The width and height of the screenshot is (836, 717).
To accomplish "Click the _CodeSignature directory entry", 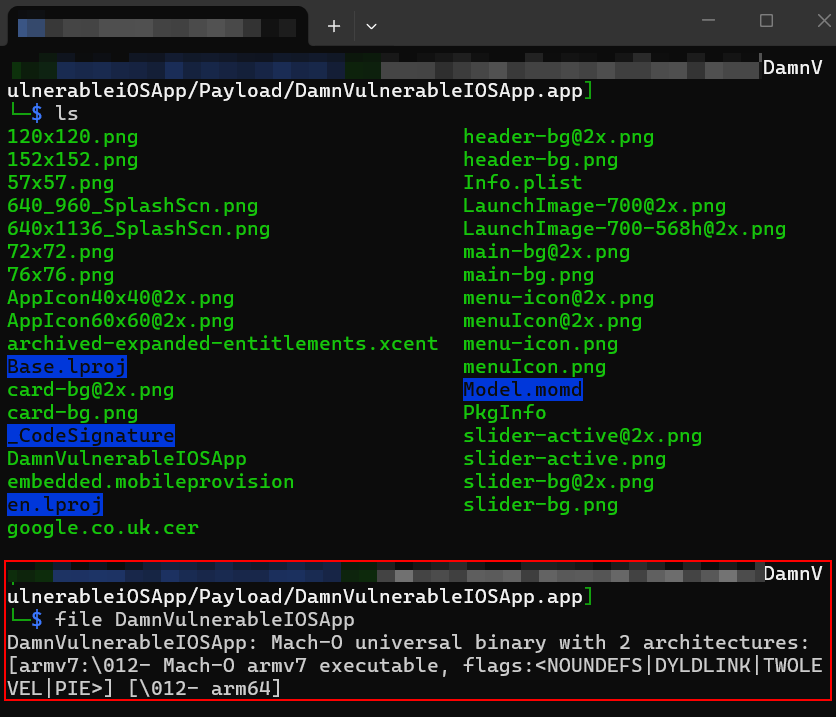I will click(x=91, y=436).
